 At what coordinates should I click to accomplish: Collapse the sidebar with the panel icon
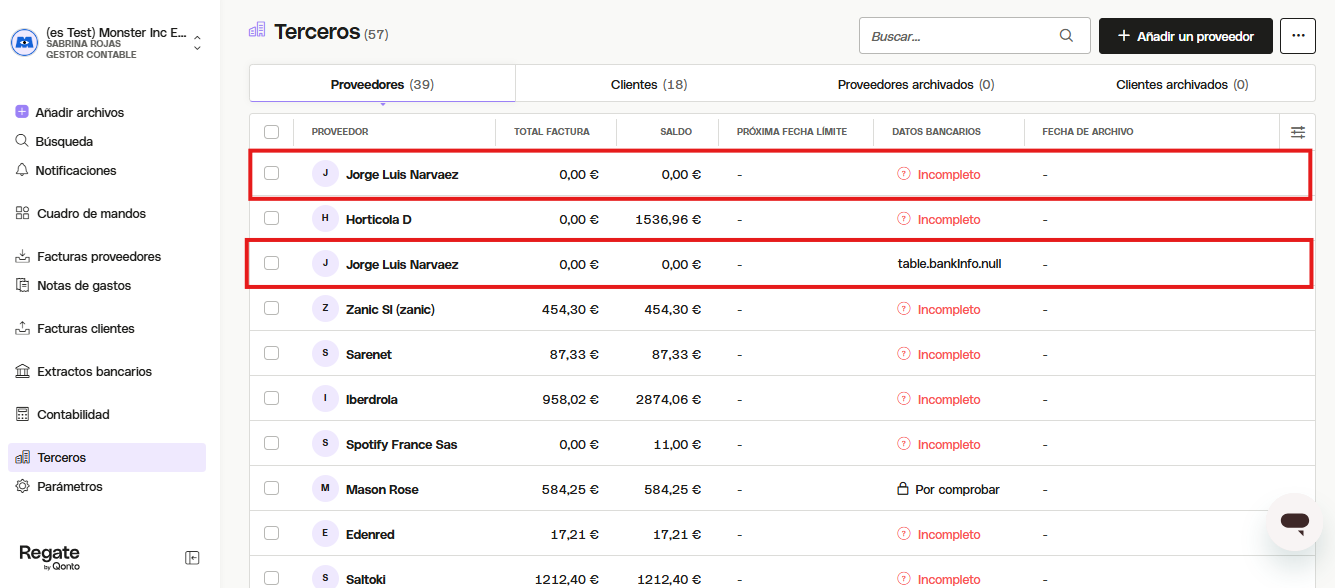(x=193, y=558)
